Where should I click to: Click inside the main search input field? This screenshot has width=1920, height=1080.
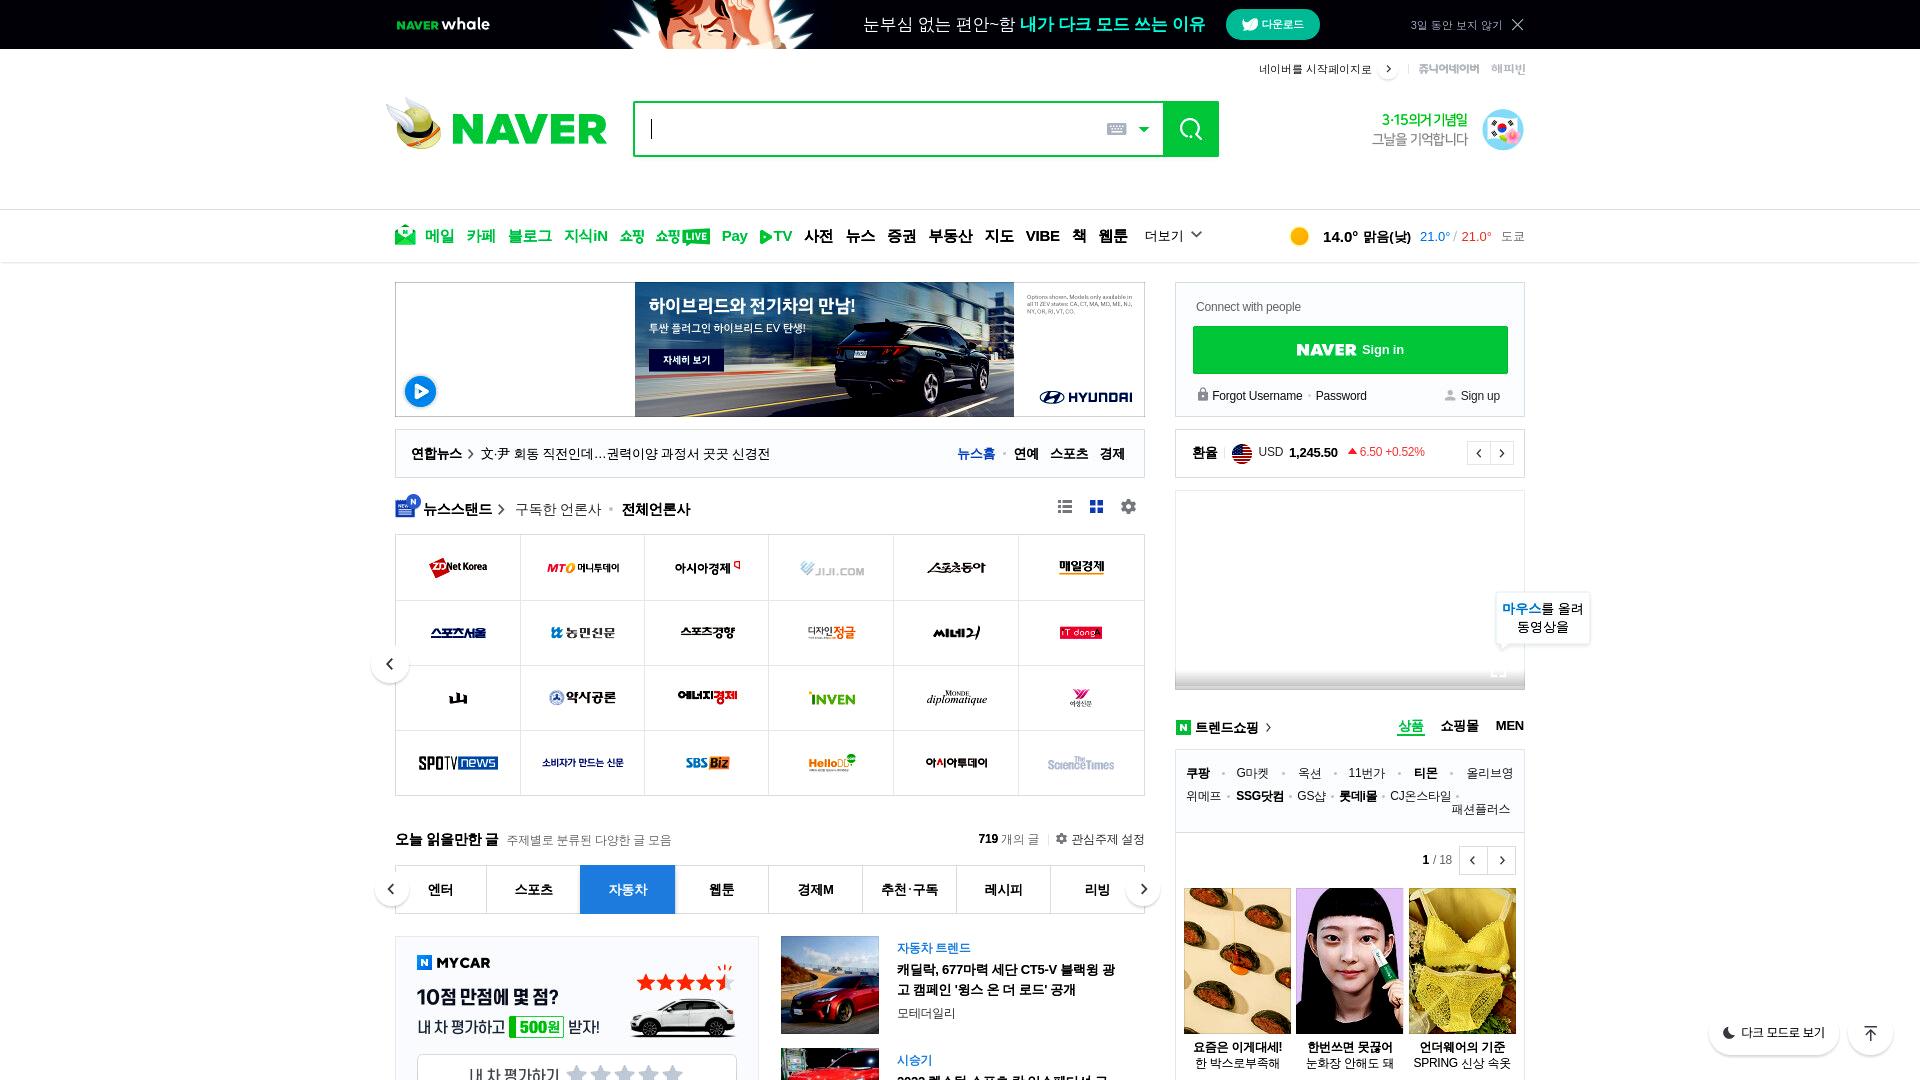click(870, 129)
